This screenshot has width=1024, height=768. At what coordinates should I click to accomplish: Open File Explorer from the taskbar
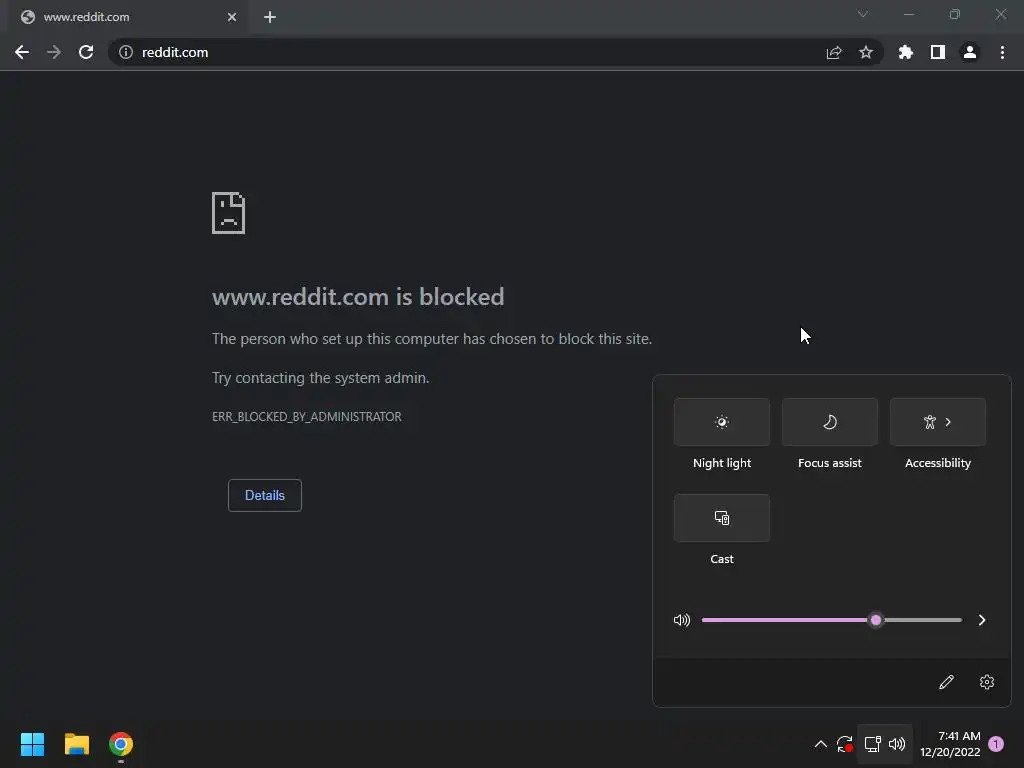76,744
